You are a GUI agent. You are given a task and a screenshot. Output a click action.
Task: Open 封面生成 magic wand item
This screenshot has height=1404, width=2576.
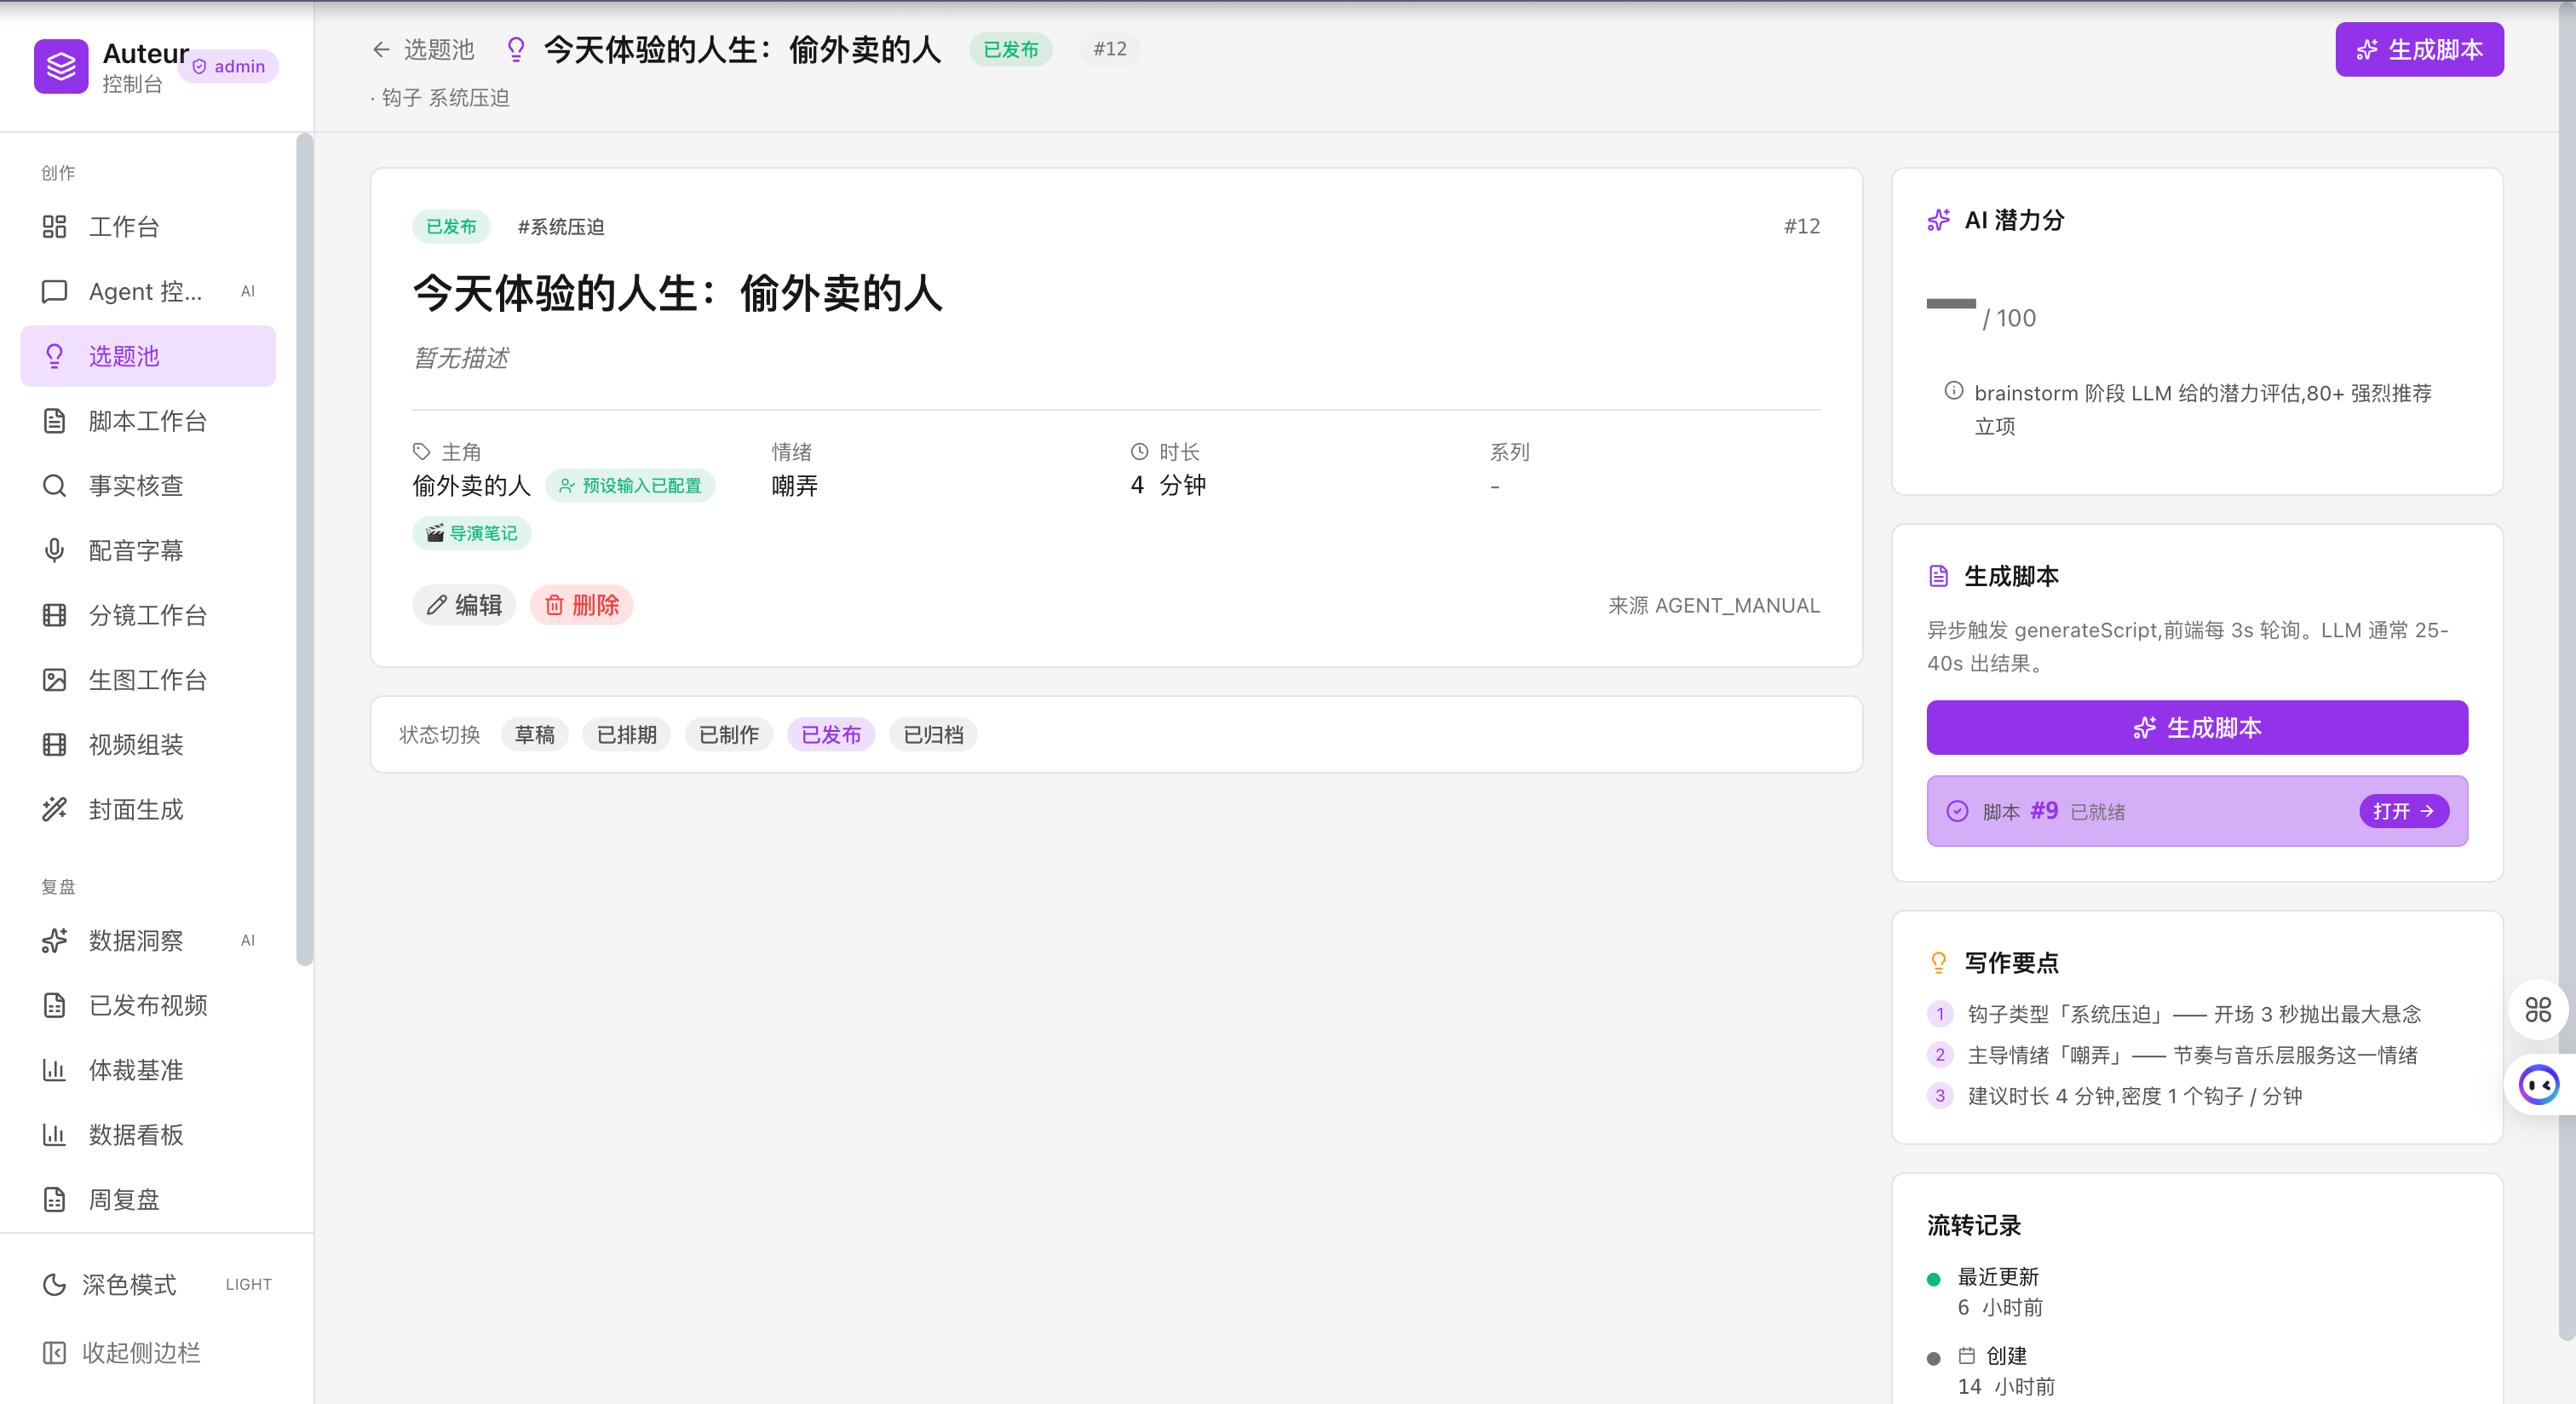148,810
